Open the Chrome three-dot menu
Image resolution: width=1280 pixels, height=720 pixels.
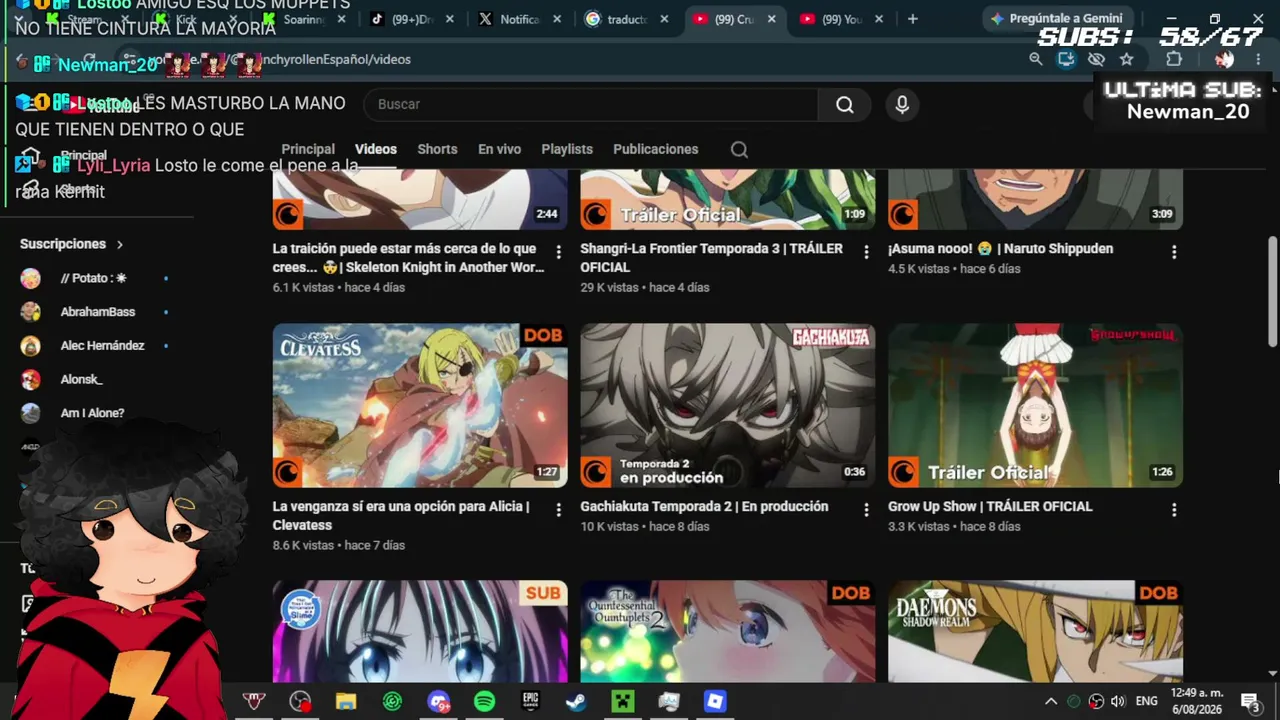[x=1258, y=59]
